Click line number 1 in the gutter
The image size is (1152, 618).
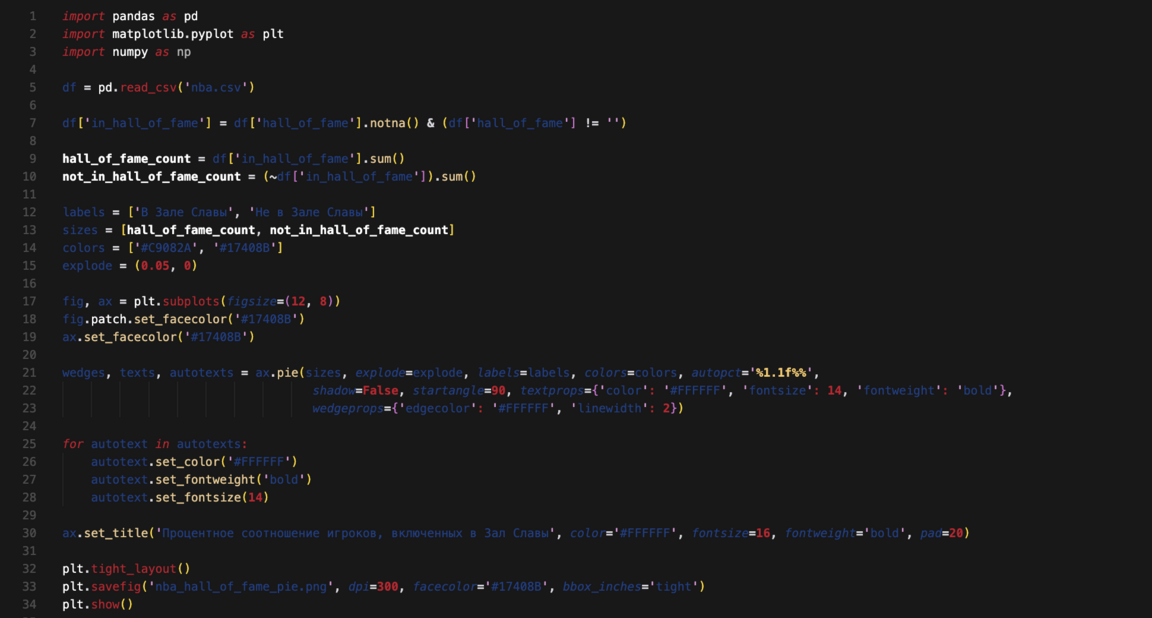coord(32,16)
